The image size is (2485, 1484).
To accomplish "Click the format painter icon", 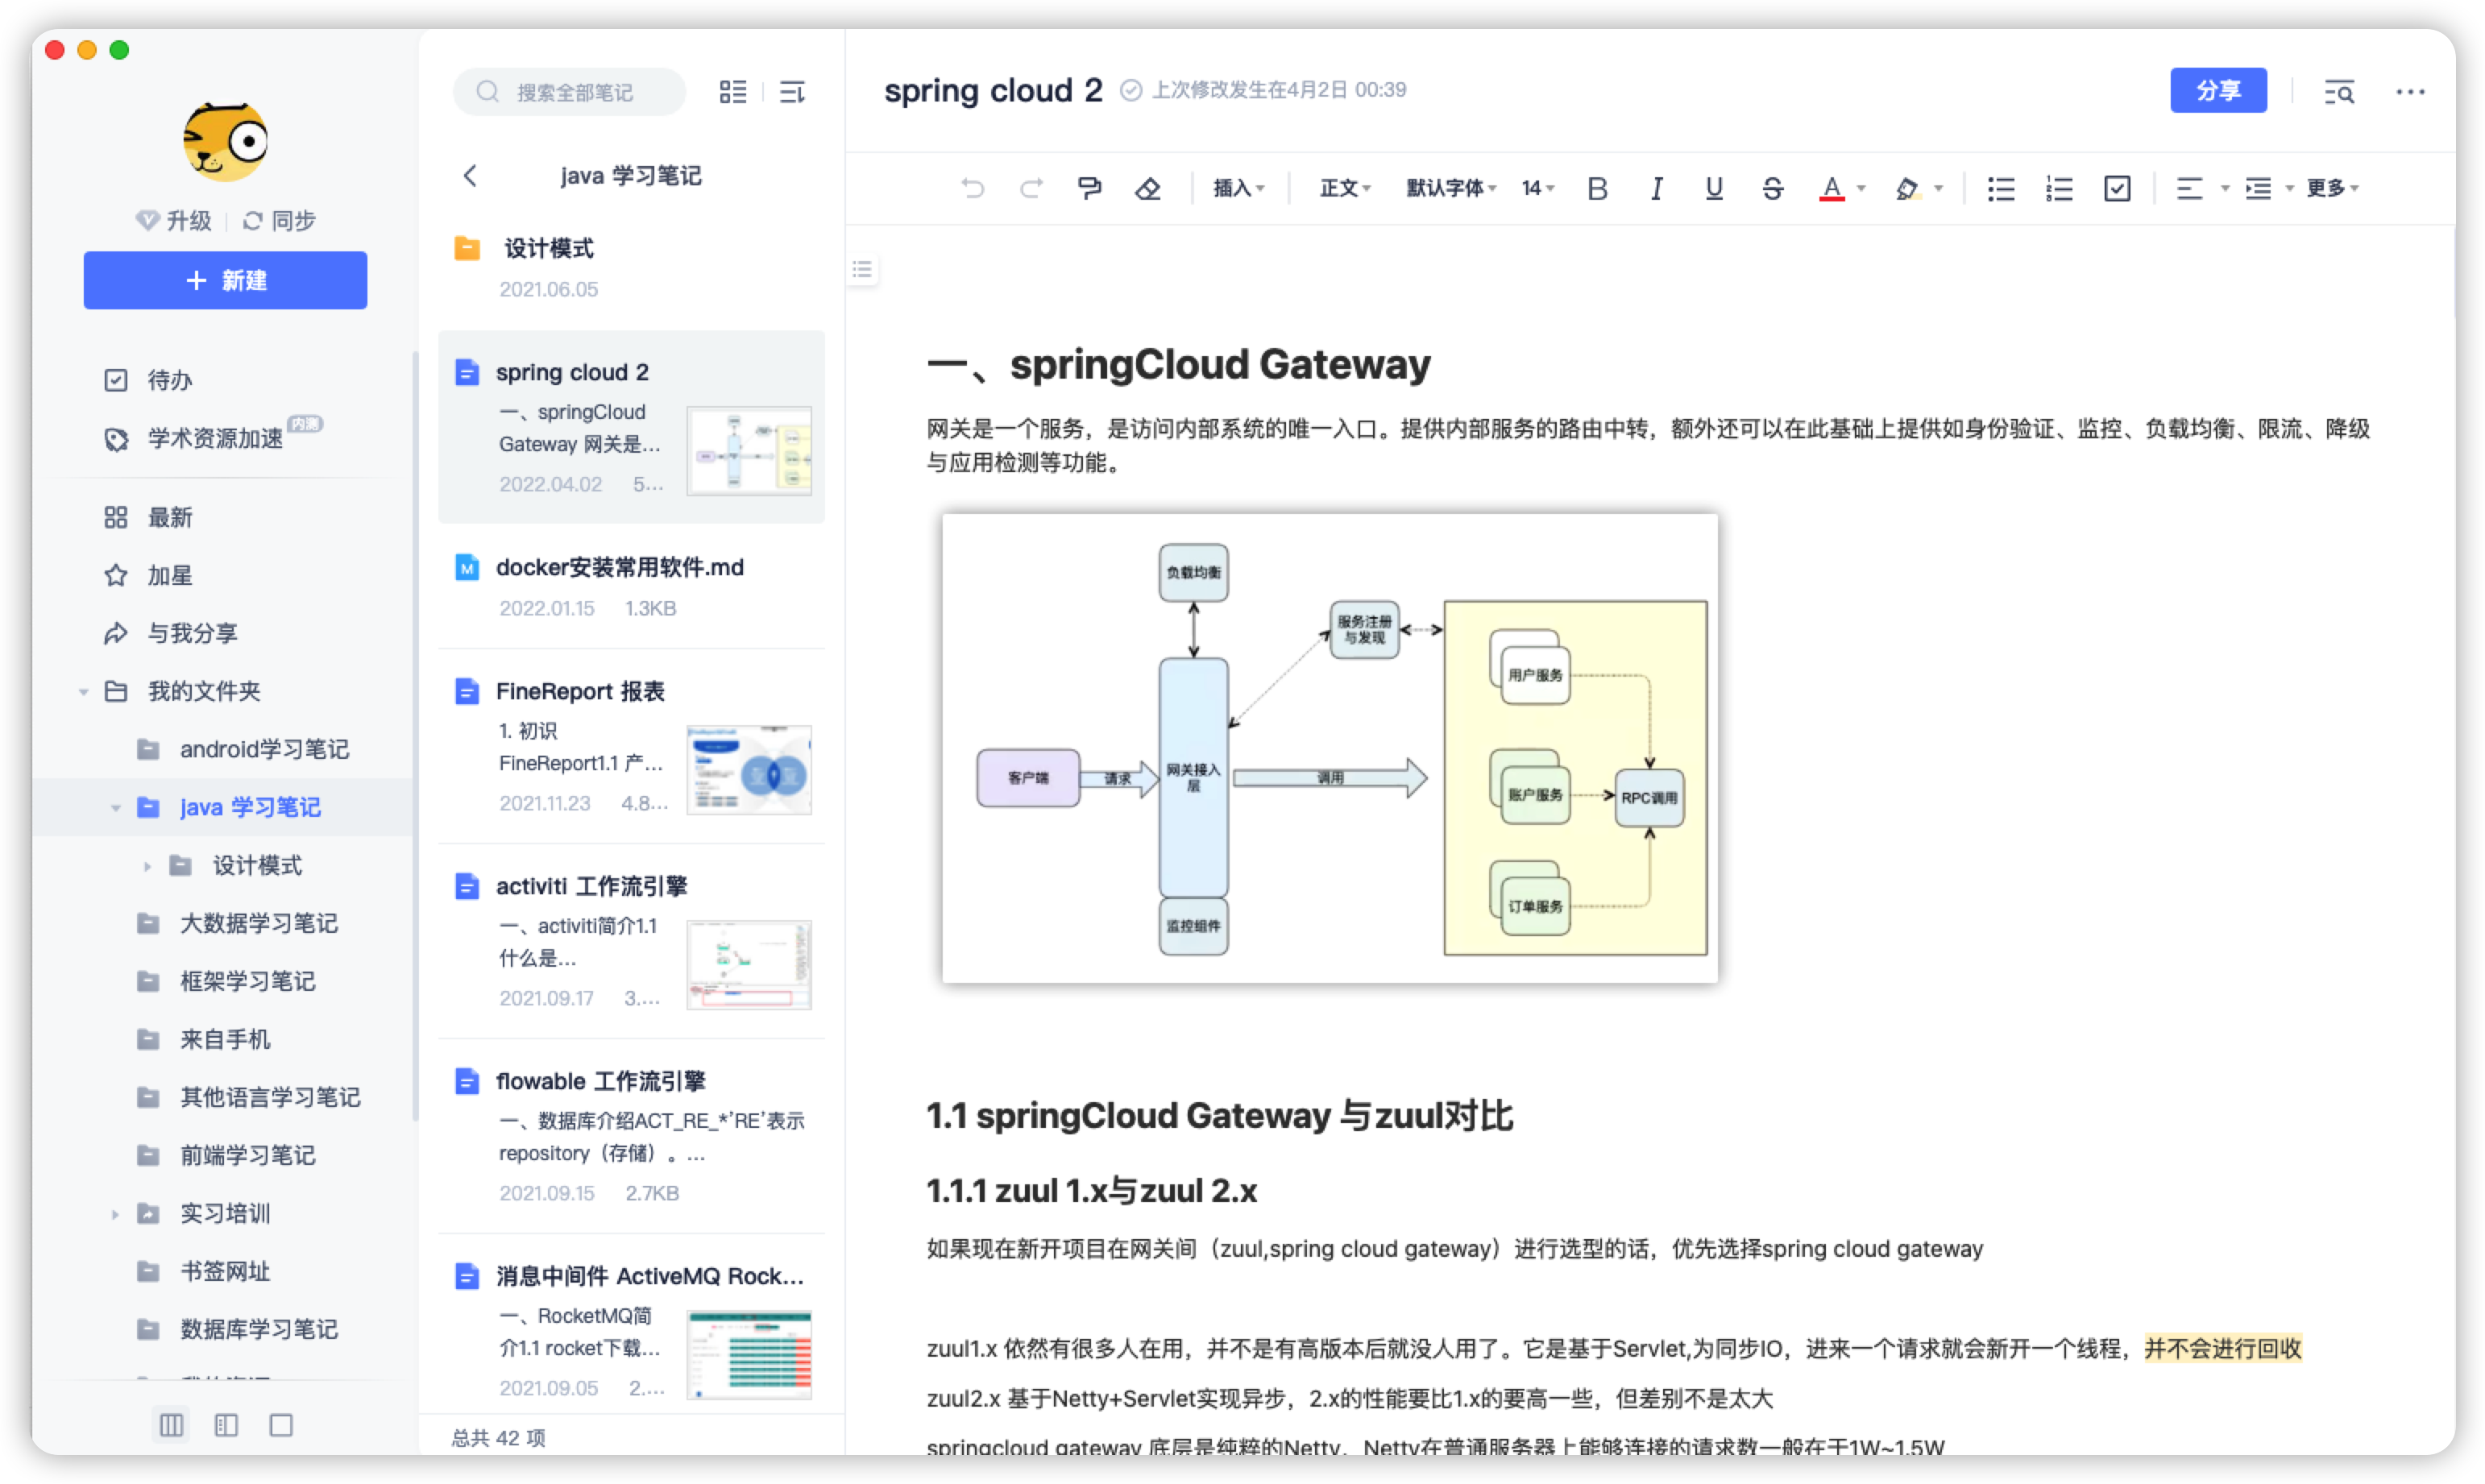I will point(1089,188).
